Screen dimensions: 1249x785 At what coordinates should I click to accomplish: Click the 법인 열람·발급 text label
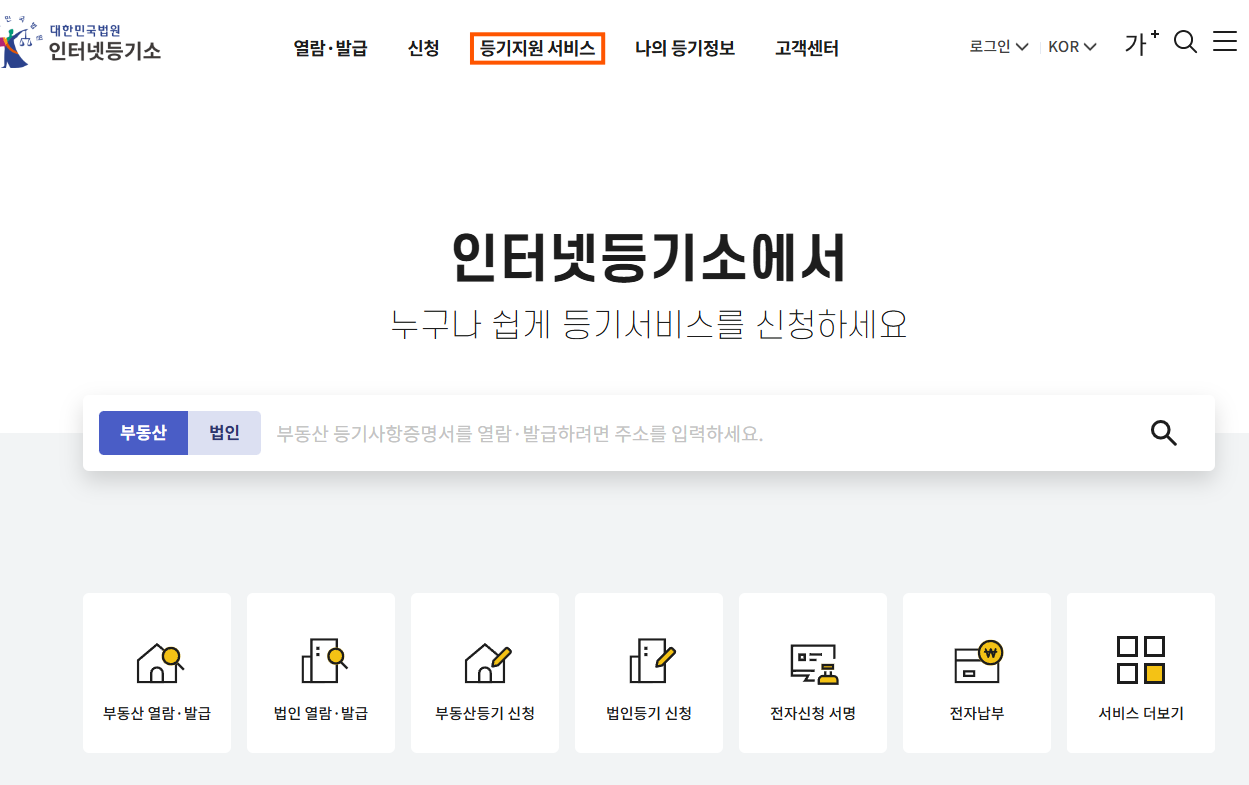click(x=321, y=714)
